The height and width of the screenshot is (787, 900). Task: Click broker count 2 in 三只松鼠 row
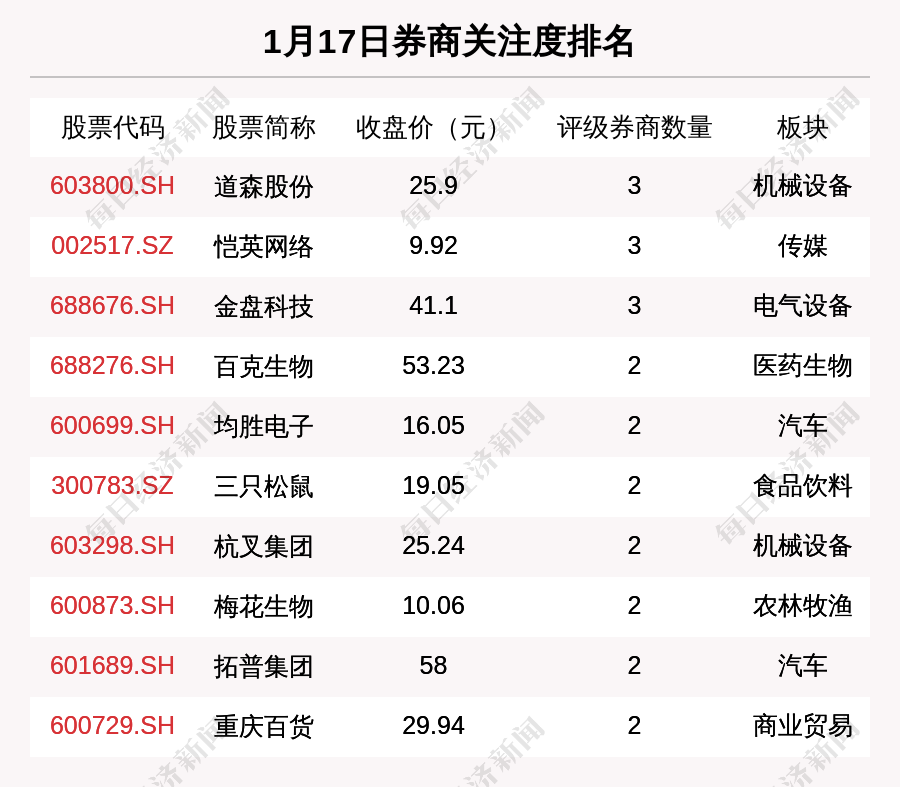coord(634,486)
